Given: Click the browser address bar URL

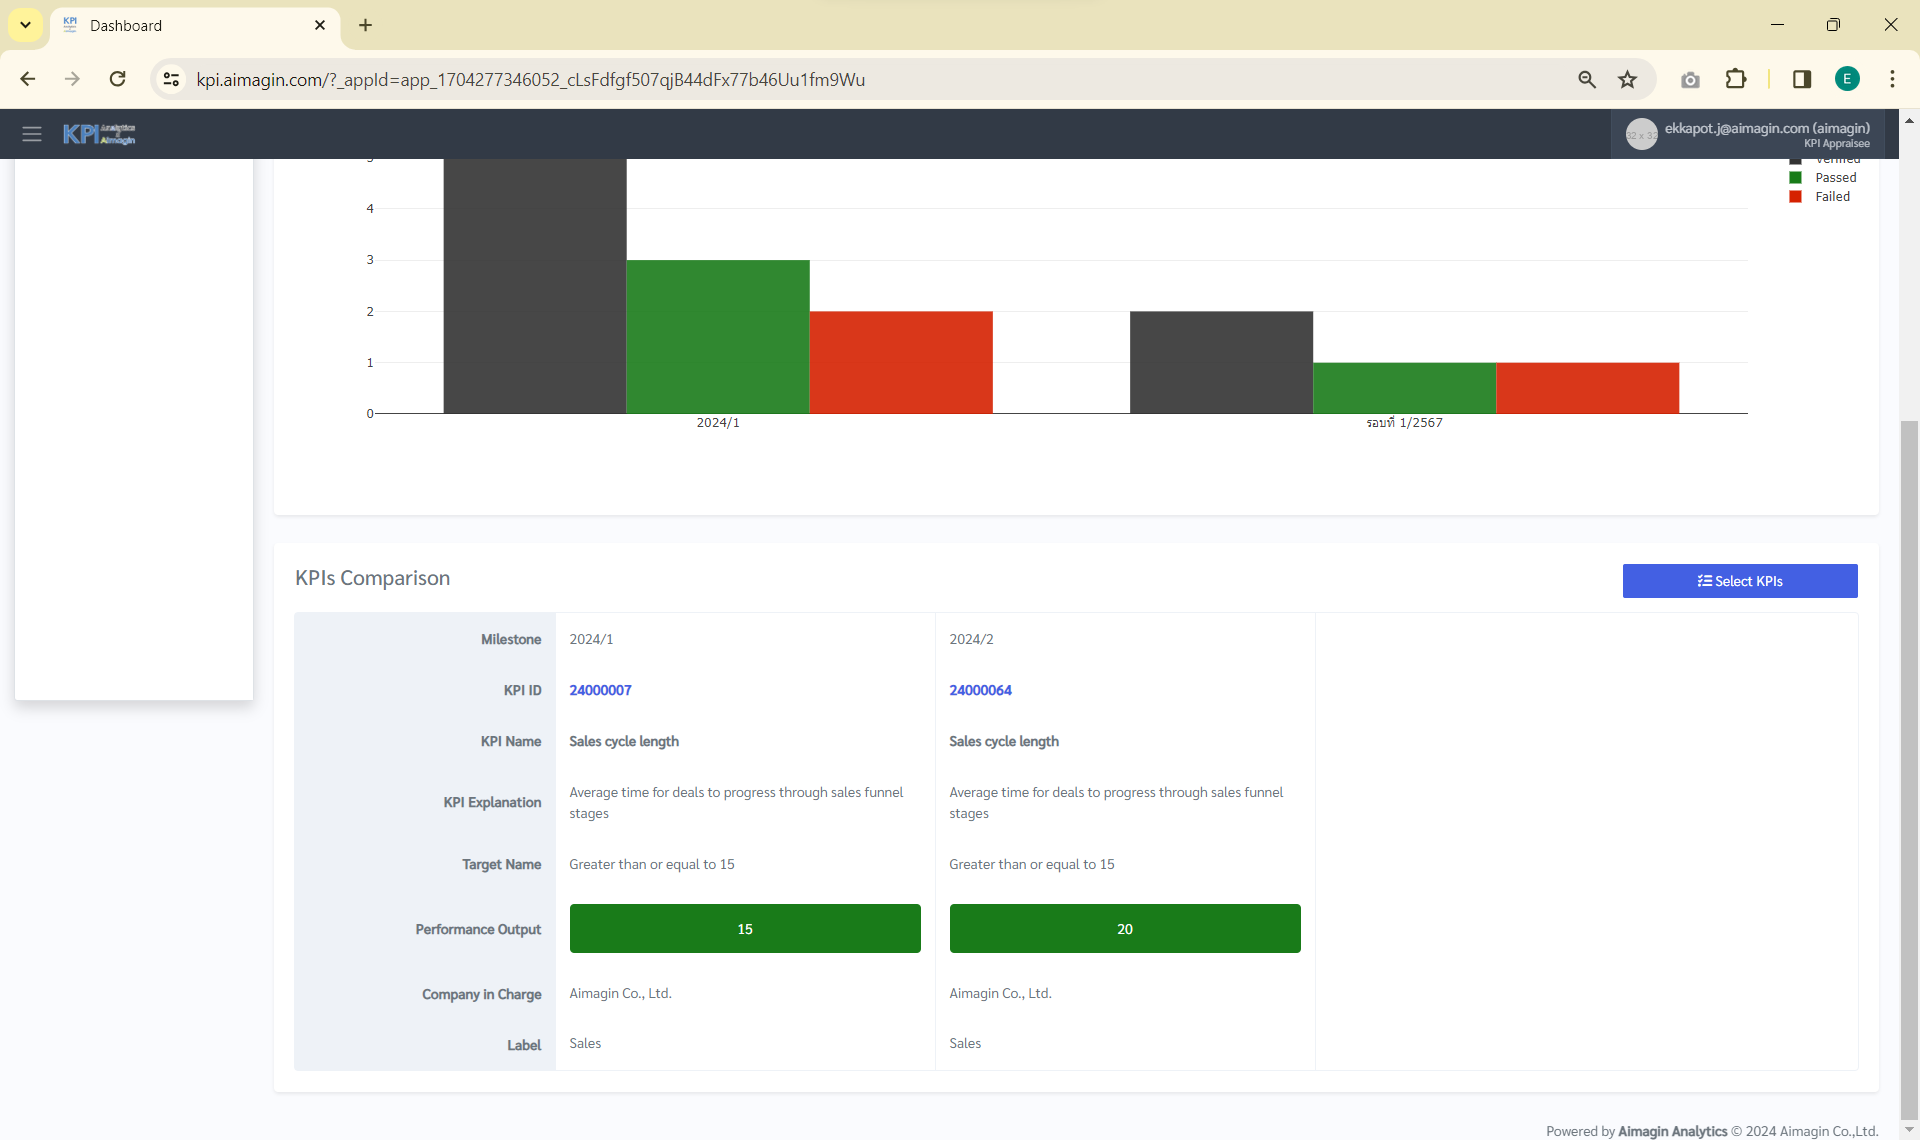Looking at the screenshot, I should click(531, 79).
